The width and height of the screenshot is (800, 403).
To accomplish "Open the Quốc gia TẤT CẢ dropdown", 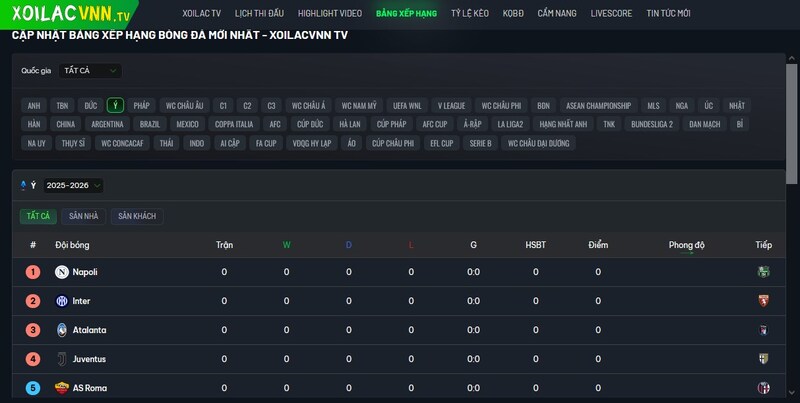I will [90, 70].
